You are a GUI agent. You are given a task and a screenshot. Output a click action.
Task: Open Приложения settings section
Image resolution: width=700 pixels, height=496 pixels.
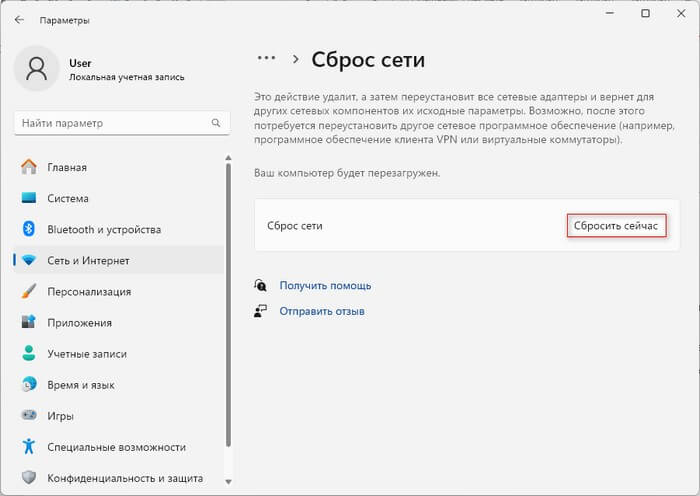pos(78,322)
